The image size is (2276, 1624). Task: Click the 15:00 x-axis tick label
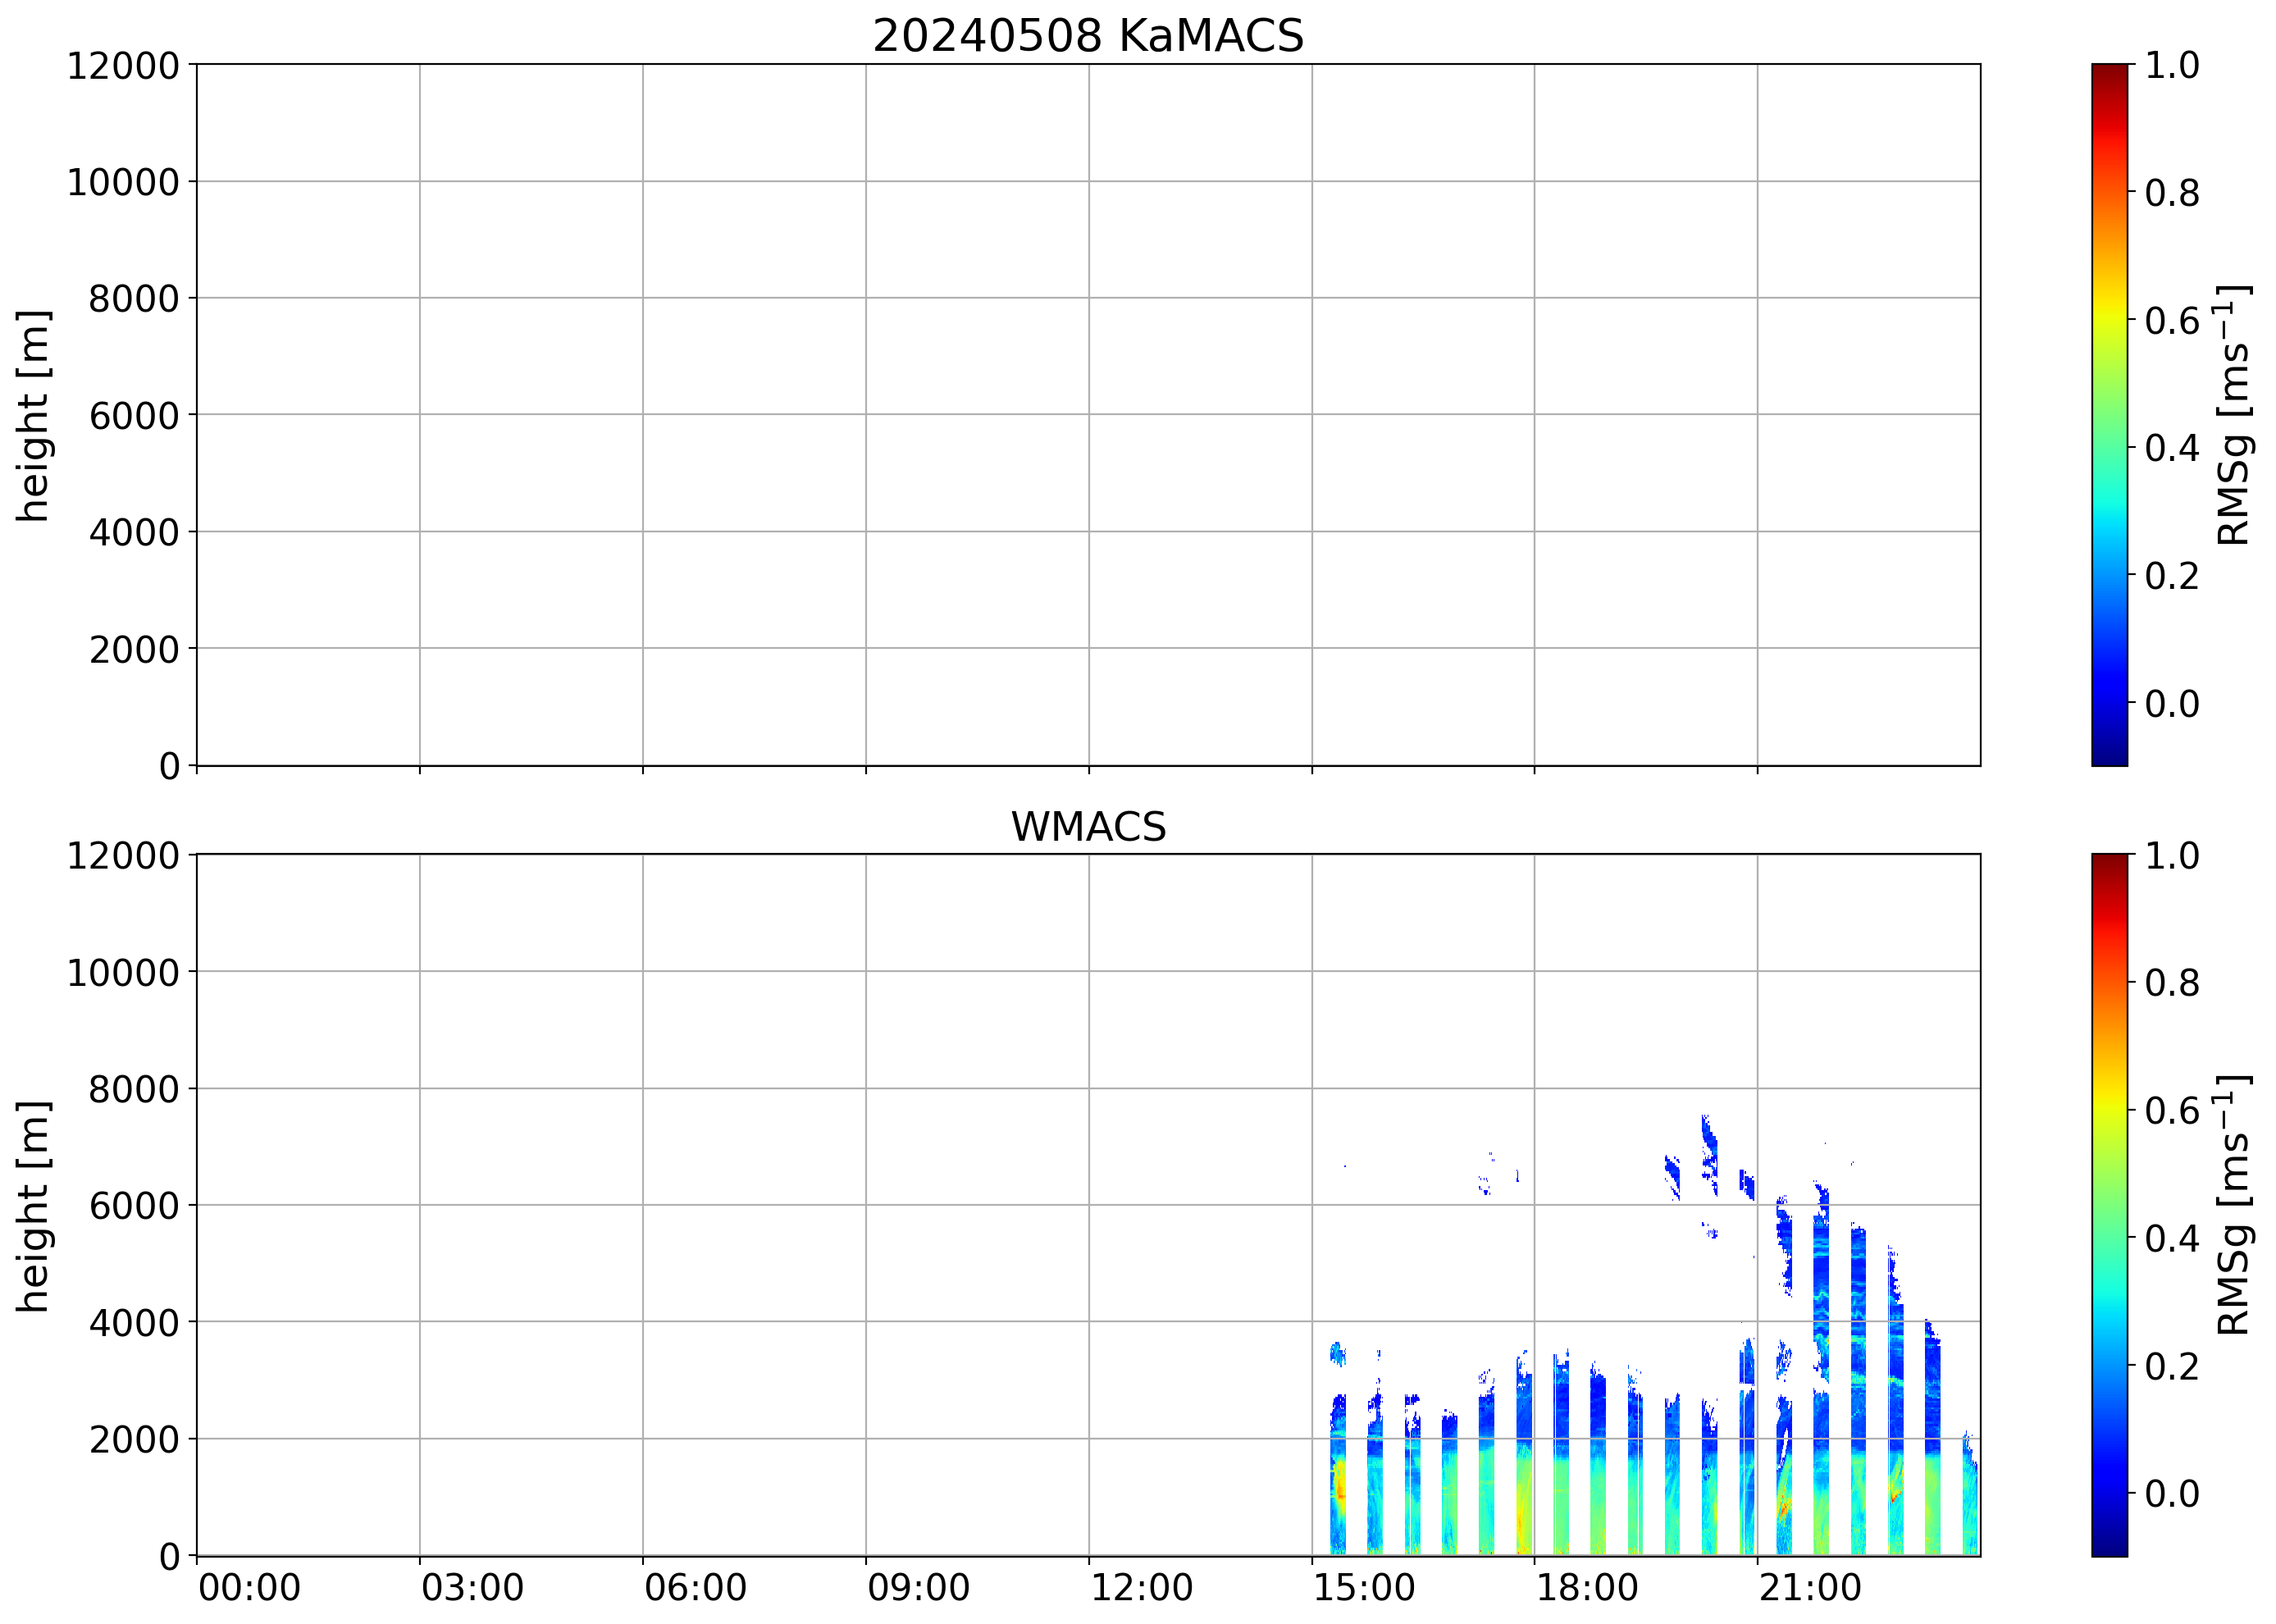(x=1363, y=1588)
